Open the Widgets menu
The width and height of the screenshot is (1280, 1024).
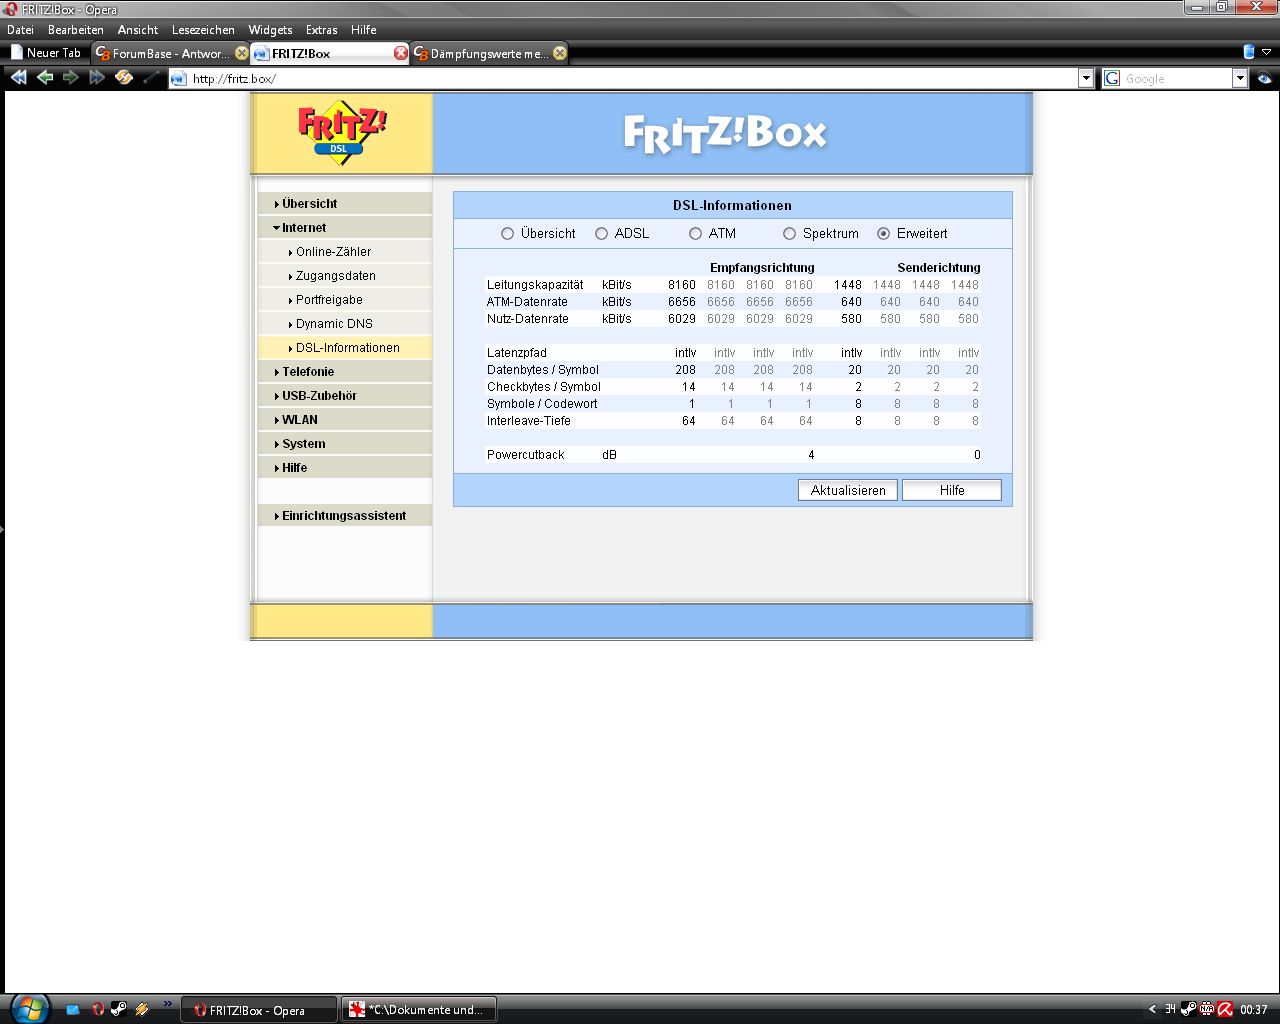coord(270,30)
